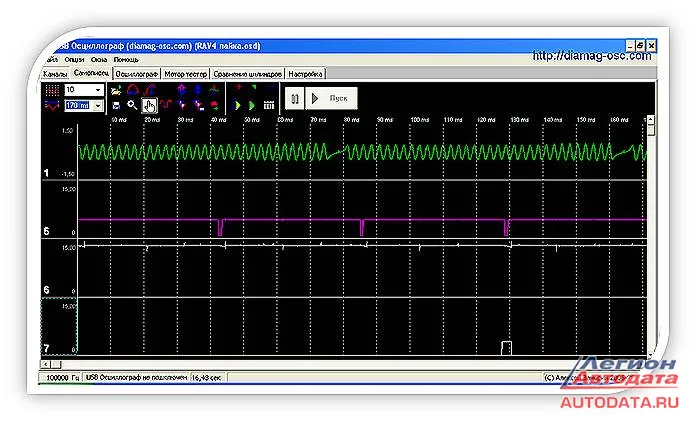Click the 'USB Осциллограф не подключен' status text
This screenshot has height=421, width=696.
pos(136,377)
